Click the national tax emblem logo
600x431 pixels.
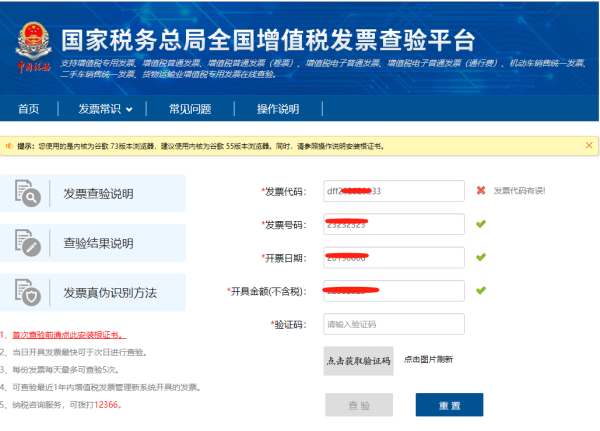point(33,46)
